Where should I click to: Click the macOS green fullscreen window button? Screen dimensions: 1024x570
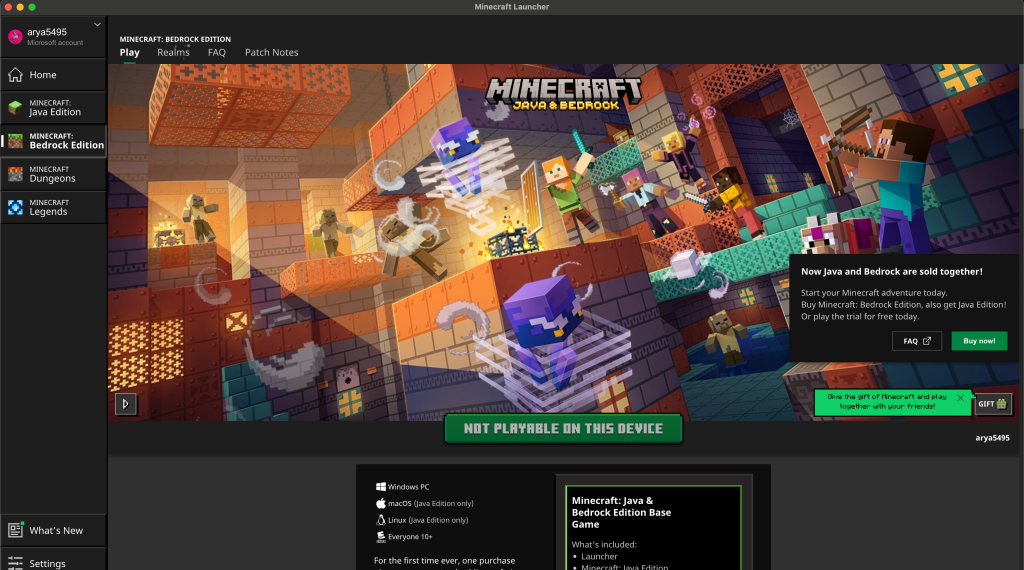pos(32,7)
